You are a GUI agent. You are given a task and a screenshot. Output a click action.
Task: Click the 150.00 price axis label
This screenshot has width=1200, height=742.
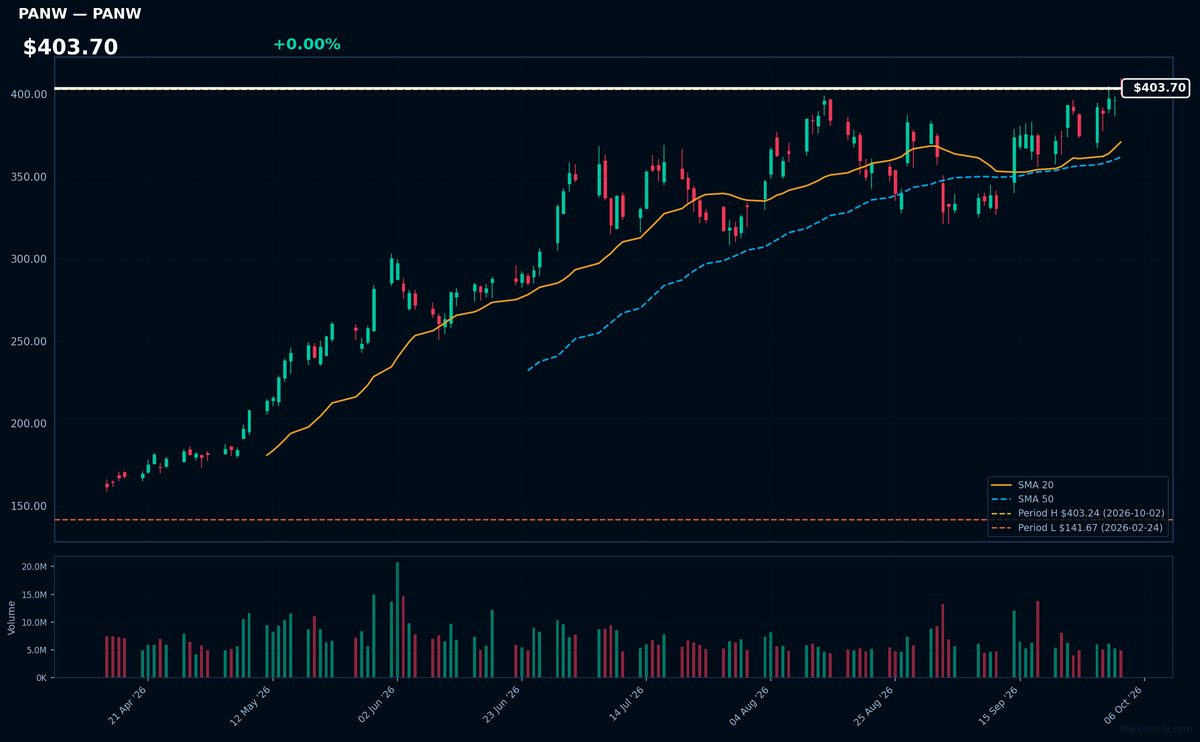click(29, 506)
